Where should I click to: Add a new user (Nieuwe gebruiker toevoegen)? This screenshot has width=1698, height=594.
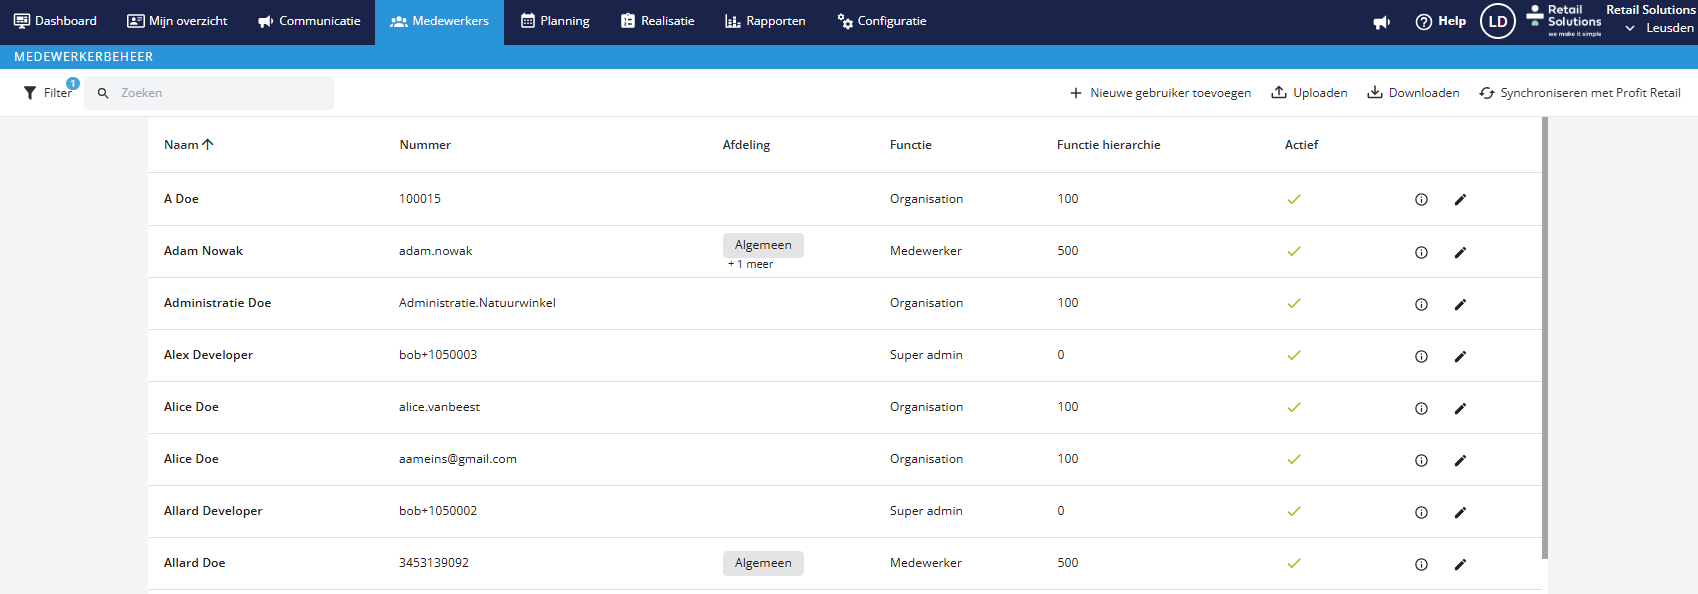1160,93
